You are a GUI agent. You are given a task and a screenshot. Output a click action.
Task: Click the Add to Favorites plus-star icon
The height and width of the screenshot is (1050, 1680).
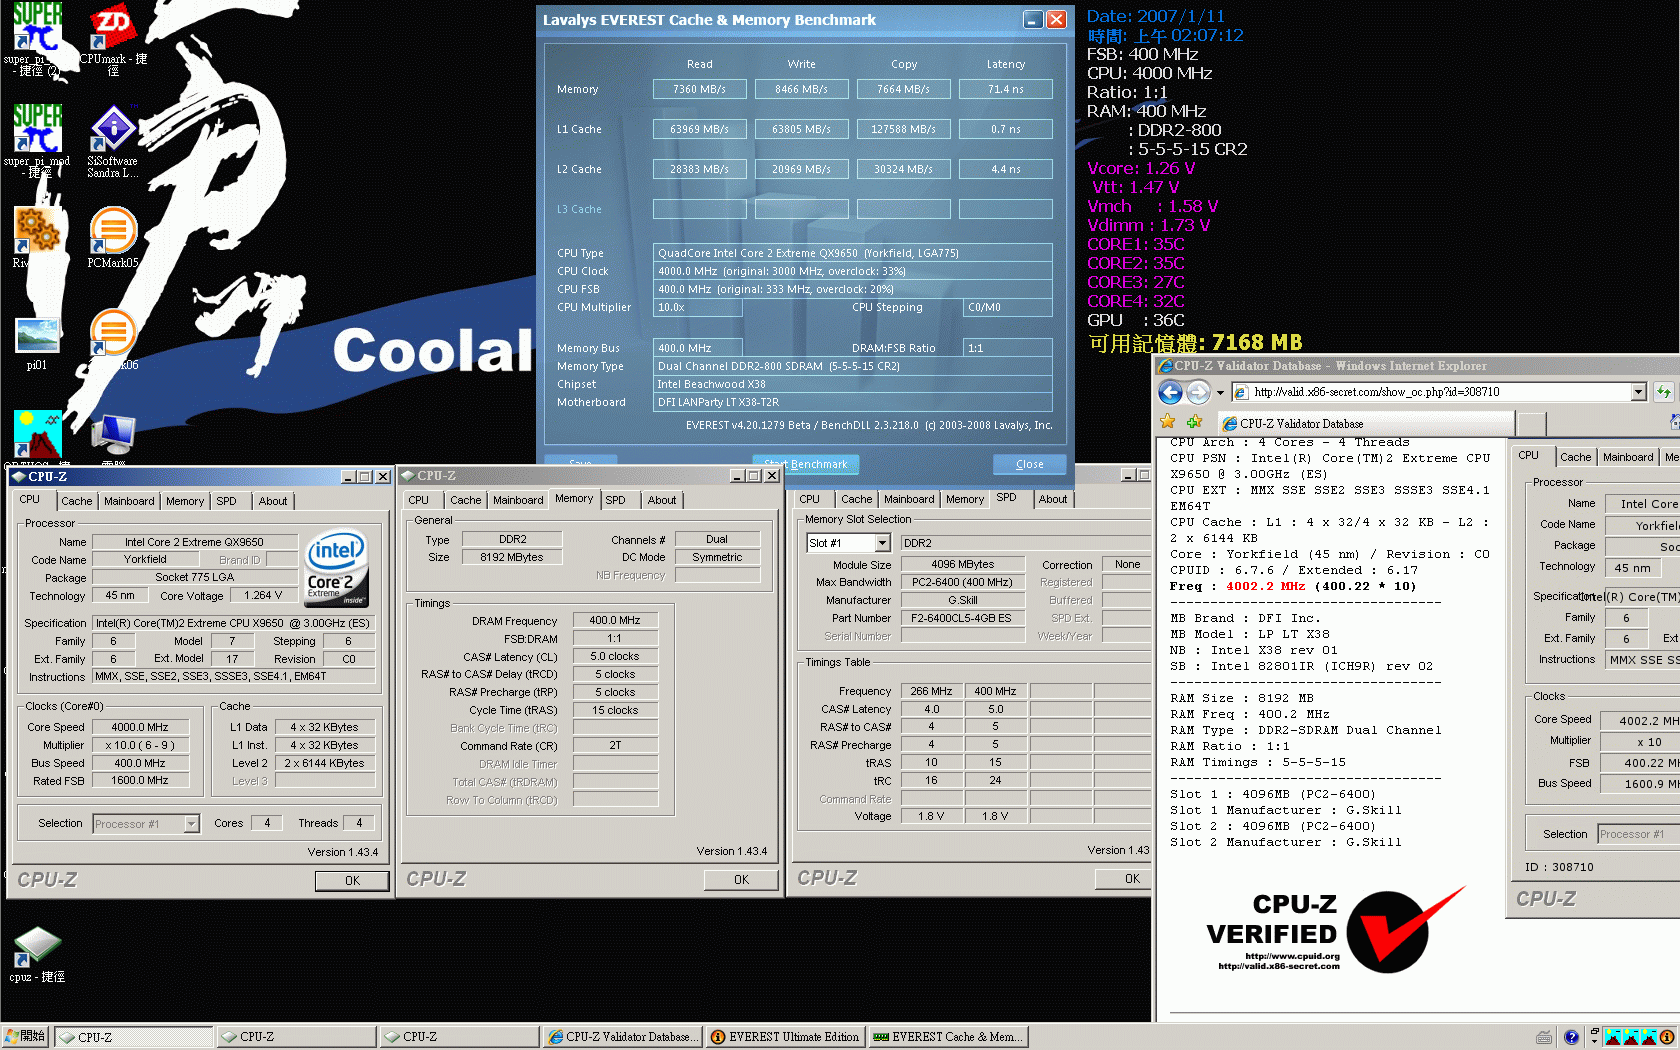coord(1193,422)
